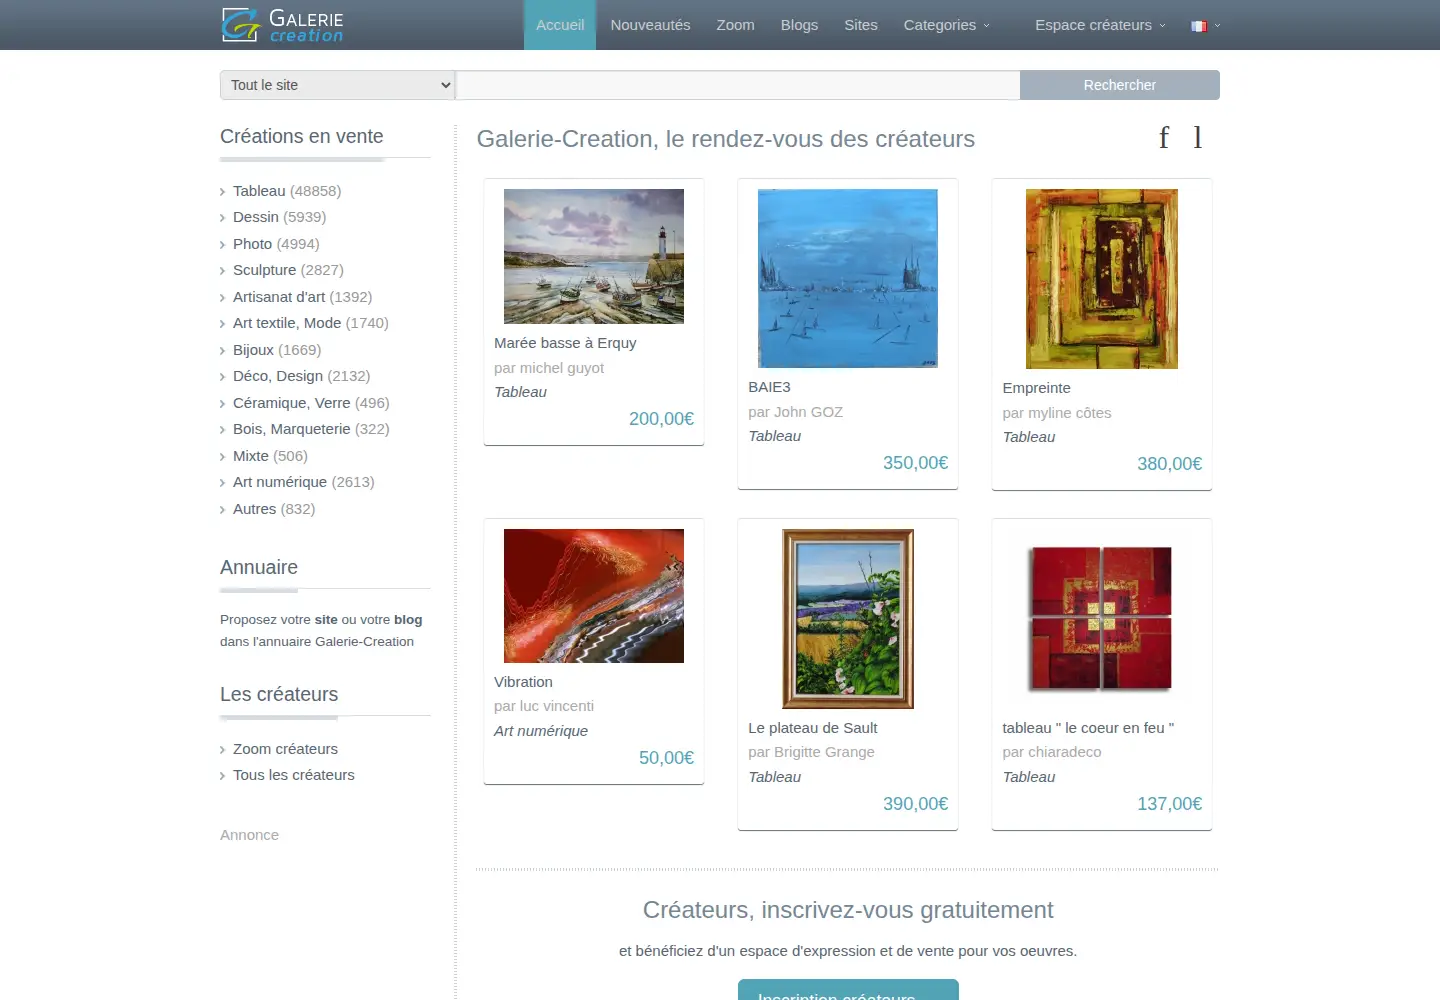
Task: Click the 'Marée basse à Erquy' title
Action: [x=565, y=343]
